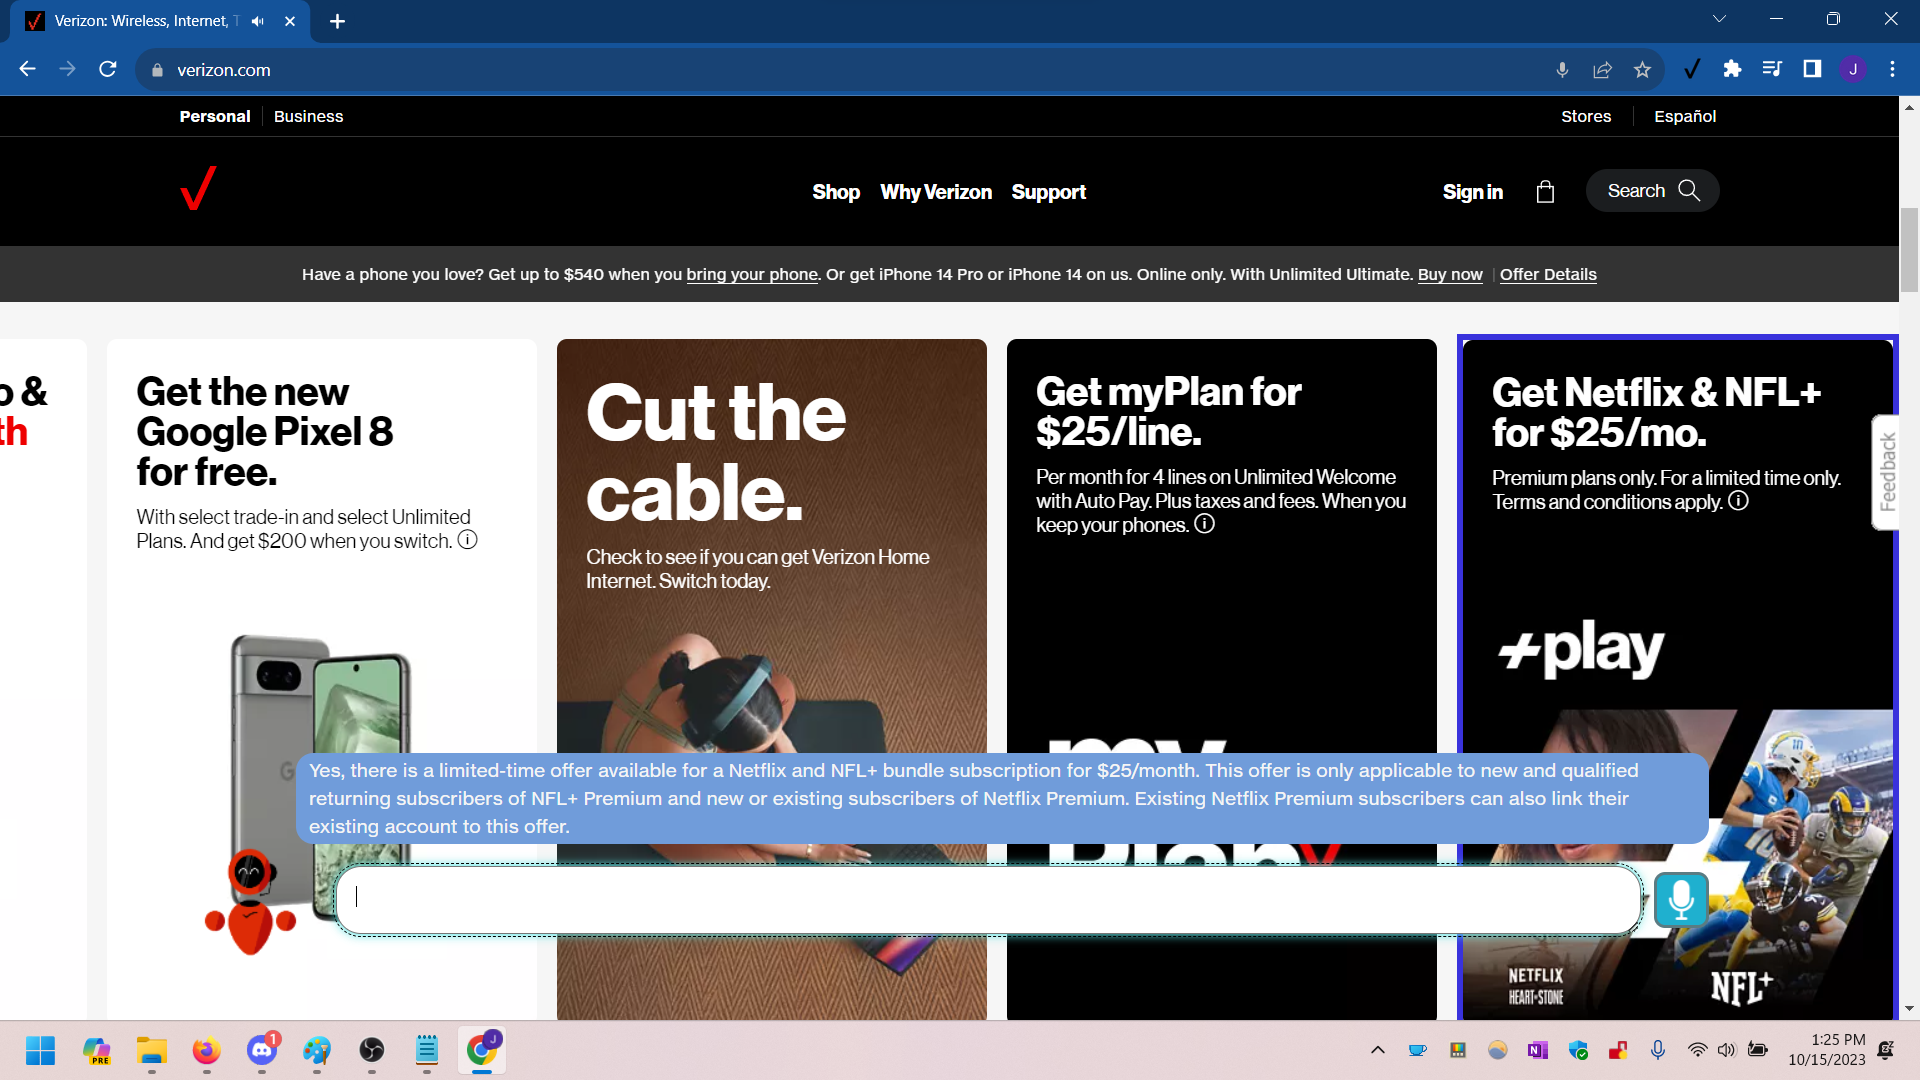Click the Sign in link
The image size is (1920, 1080).
pyautogui.click(x=1472, y=192)
